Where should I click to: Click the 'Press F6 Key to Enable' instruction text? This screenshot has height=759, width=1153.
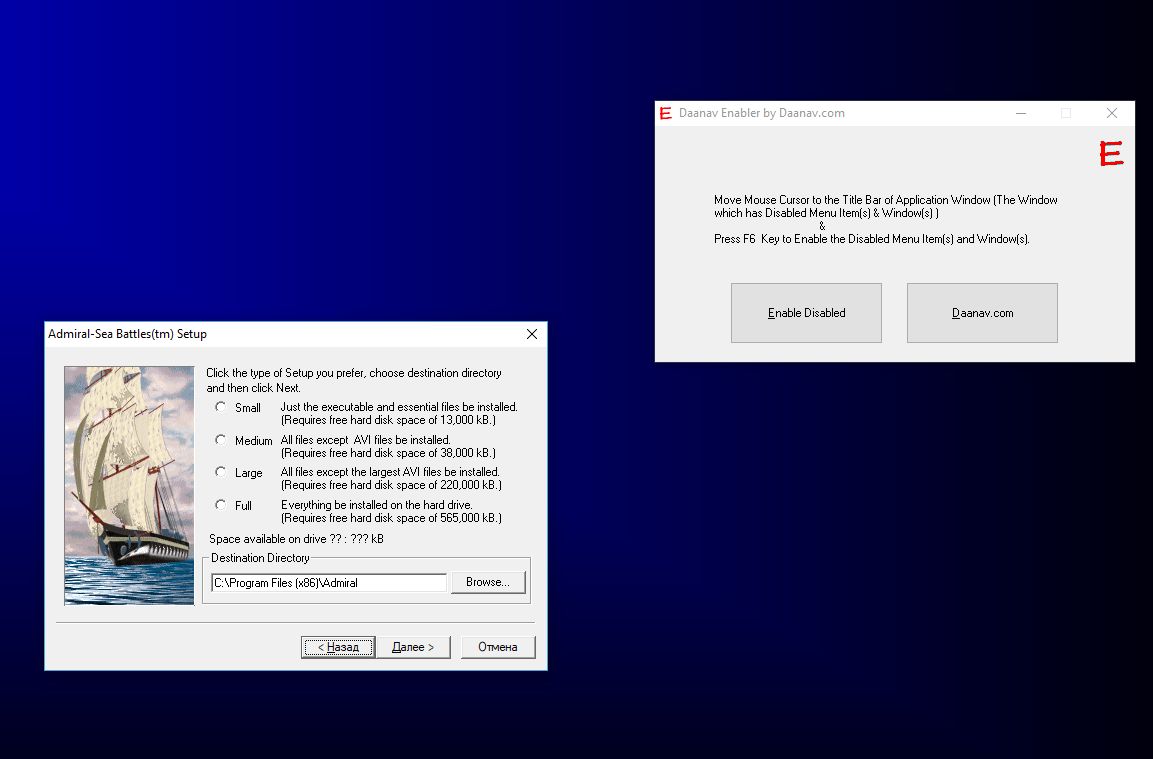click(x=871, y=239)
